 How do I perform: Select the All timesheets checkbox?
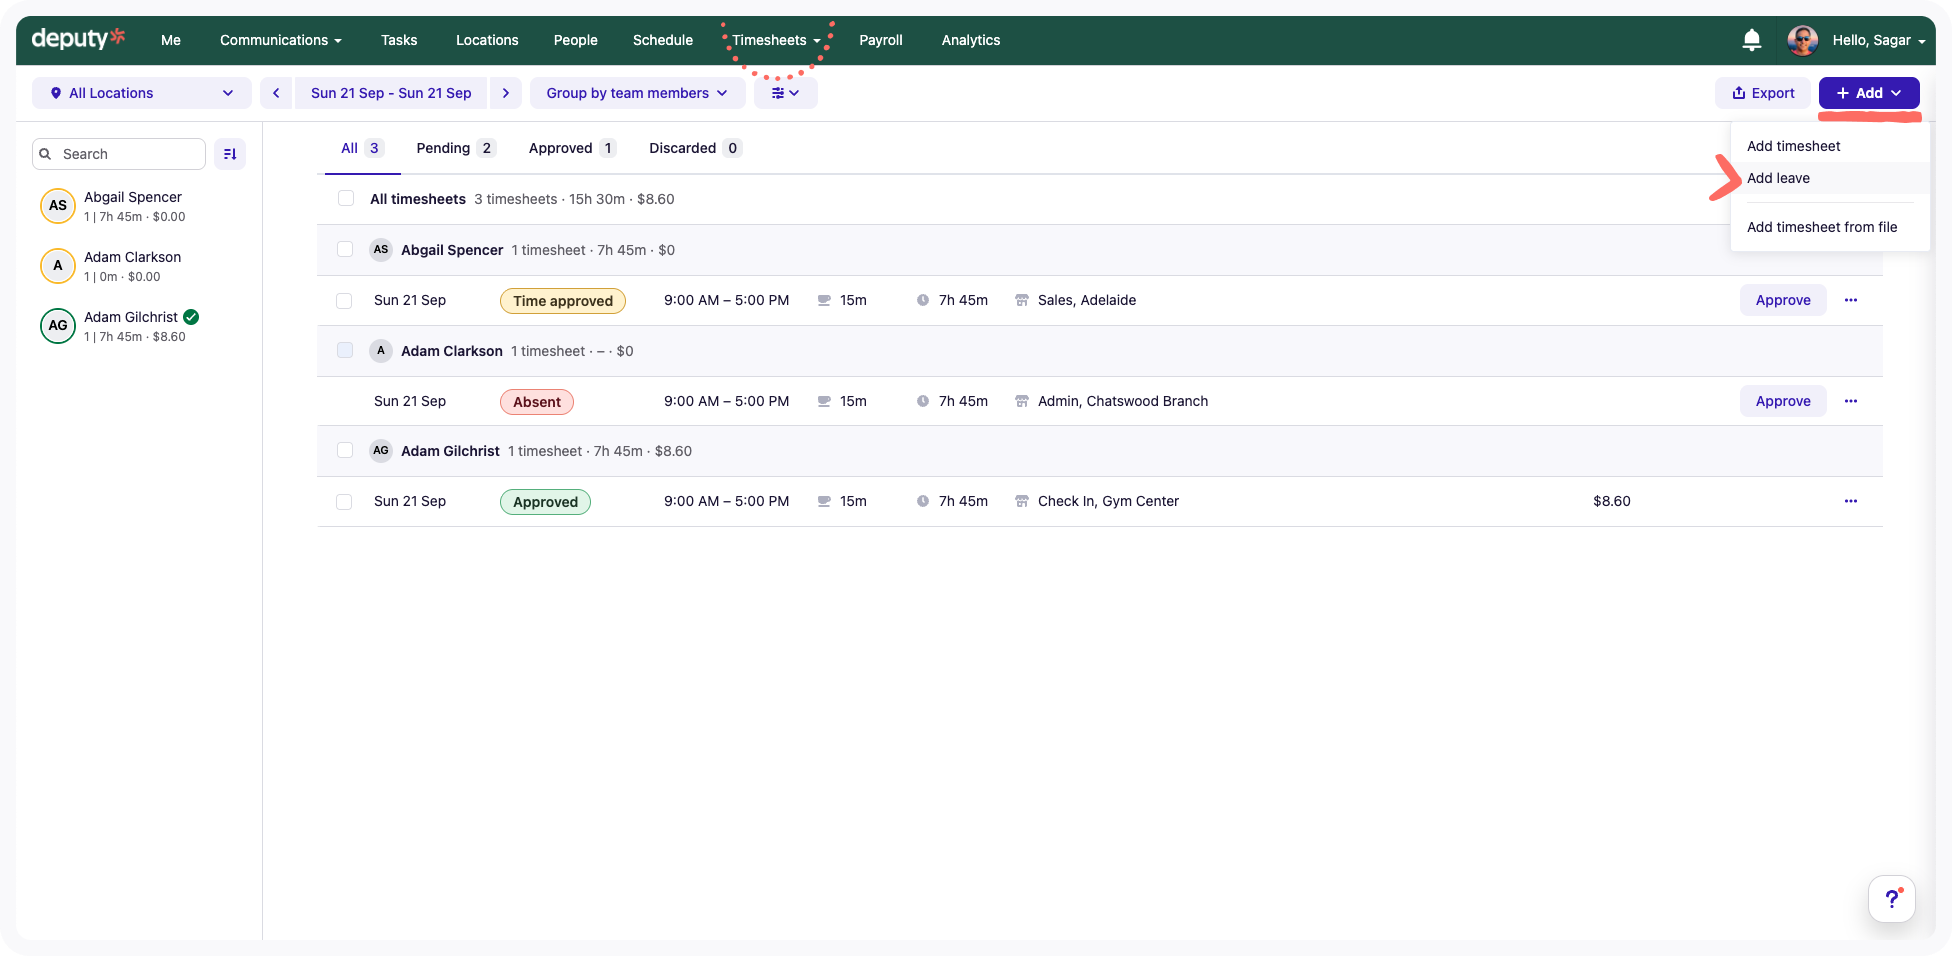point(346,199)
